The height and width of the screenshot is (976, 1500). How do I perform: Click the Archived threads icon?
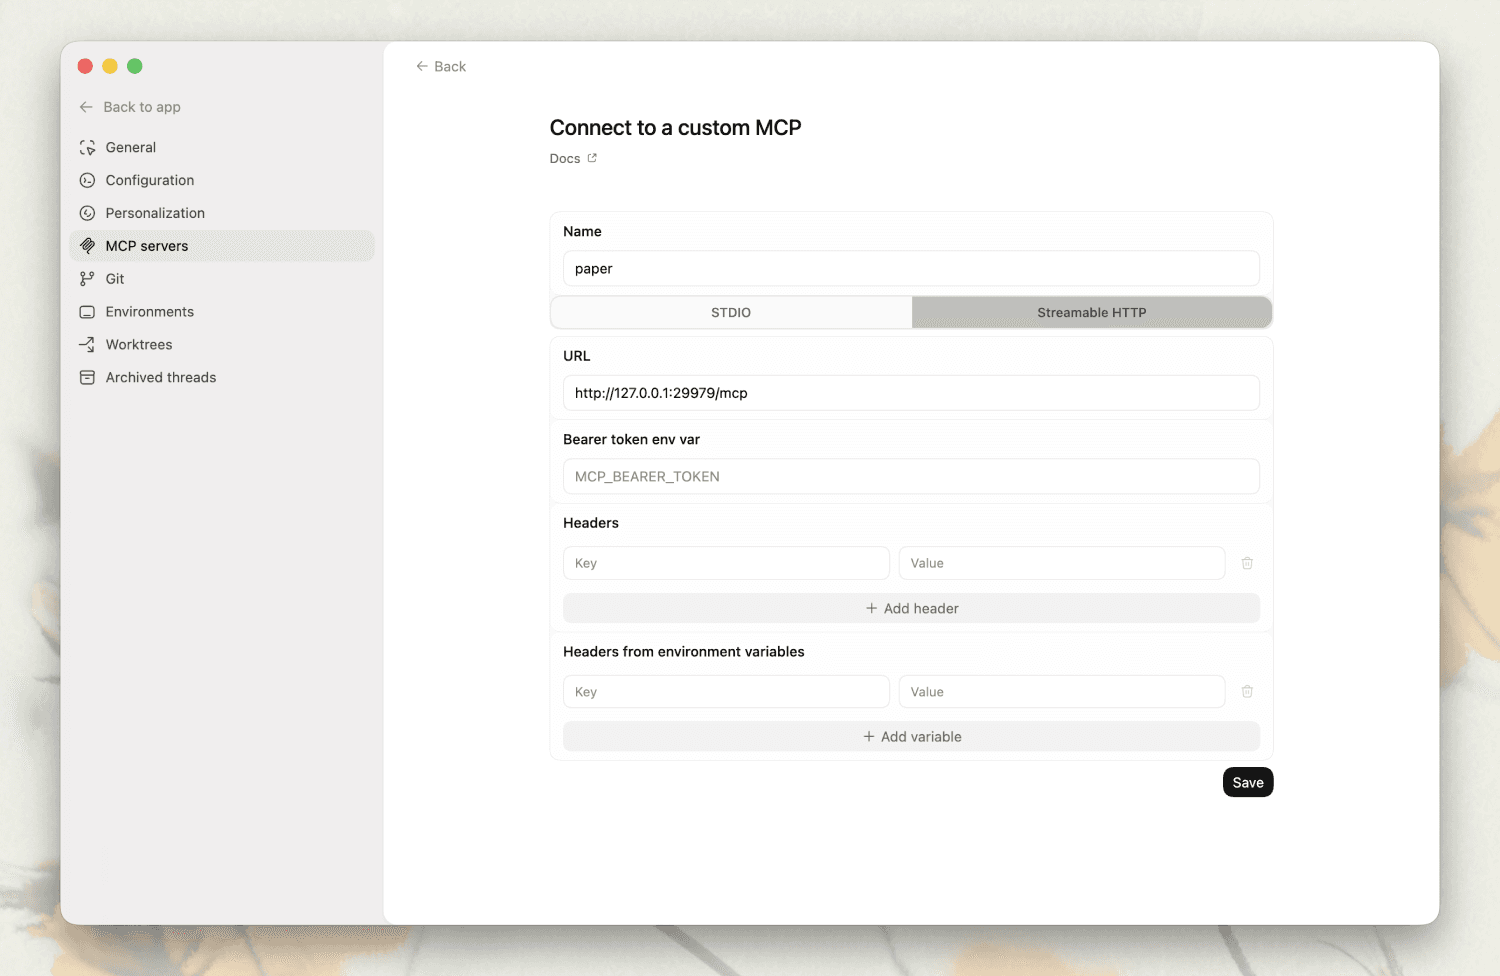[x=87, y=377]
